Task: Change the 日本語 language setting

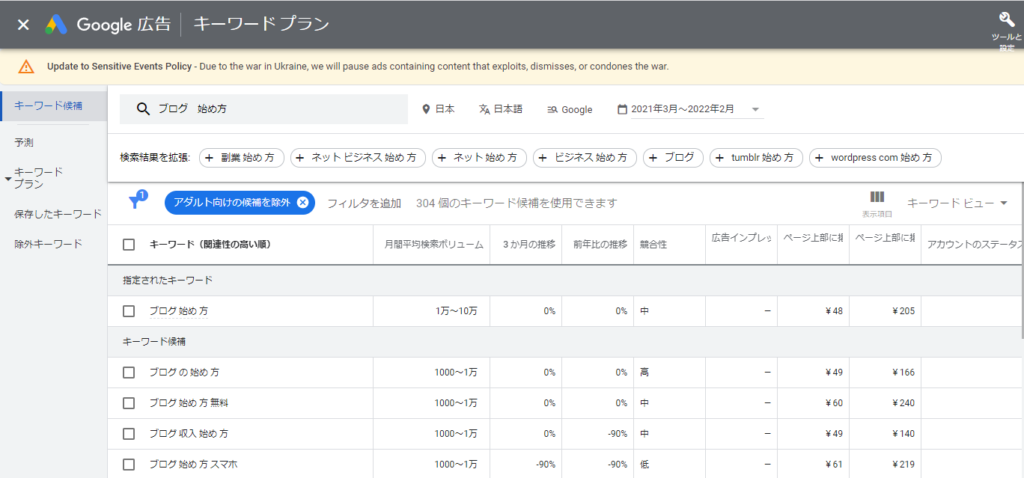Action: tap(500, 109)
